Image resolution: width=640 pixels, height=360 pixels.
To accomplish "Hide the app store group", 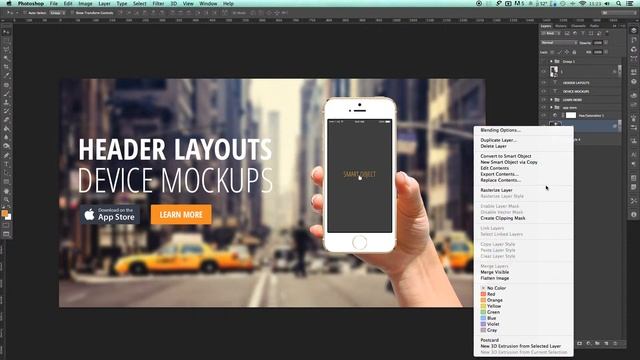I will pyautogui.click(x=544, y=108).
